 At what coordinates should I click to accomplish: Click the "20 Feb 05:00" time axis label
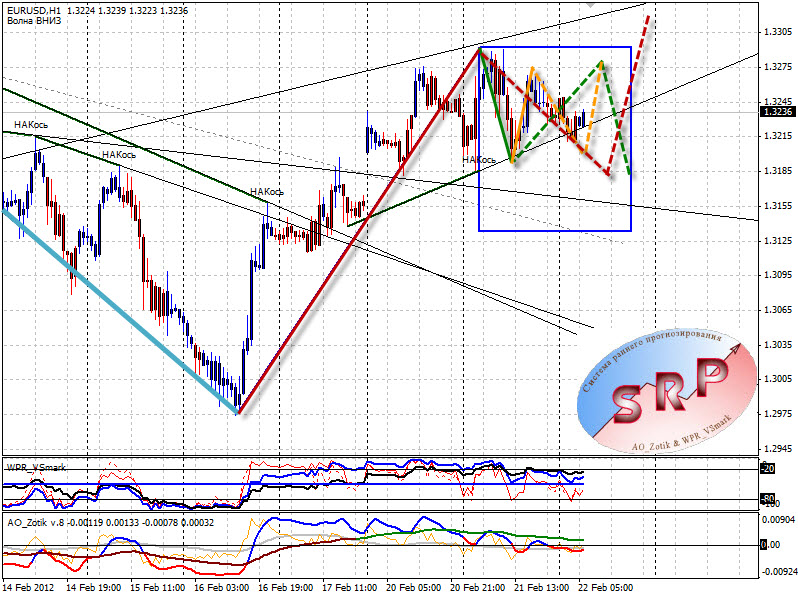[414, 587]
